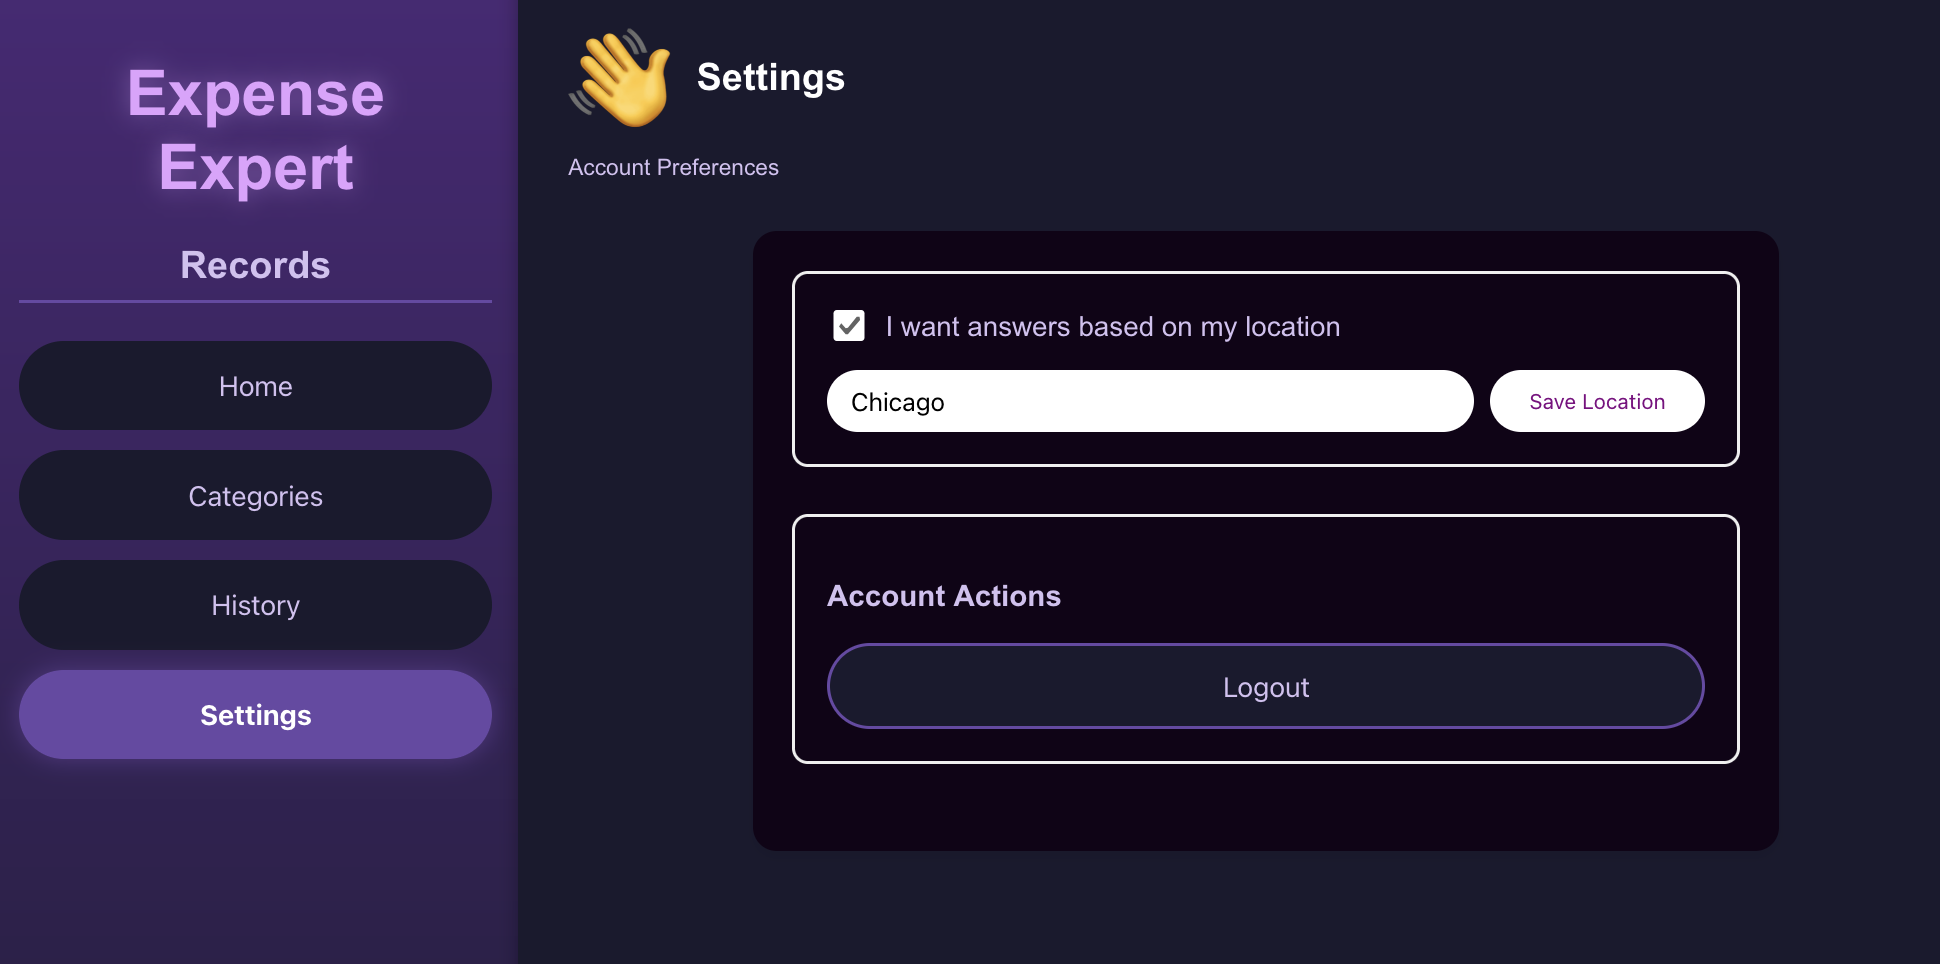Click the empty area below the Logout card

pos(1265,807)
